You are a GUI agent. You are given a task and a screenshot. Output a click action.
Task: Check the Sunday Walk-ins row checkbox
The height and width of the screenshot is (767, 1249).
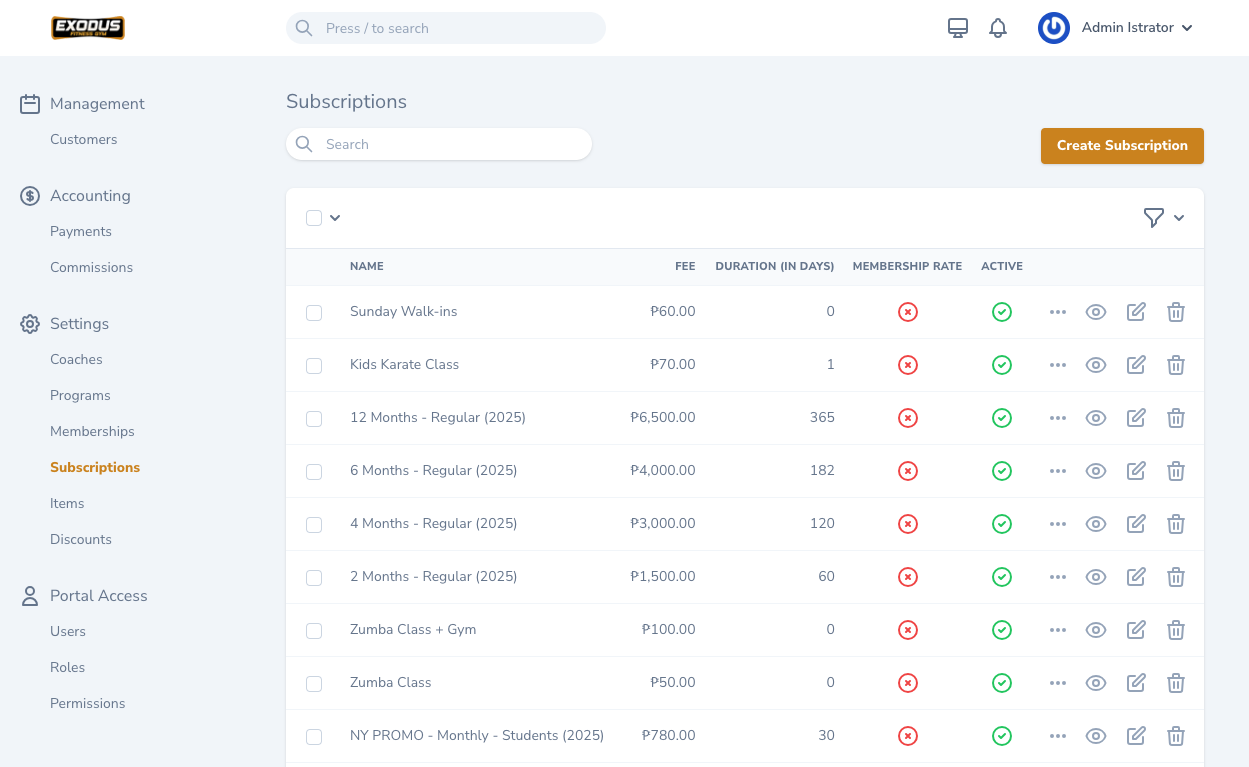tap(314, 313)
